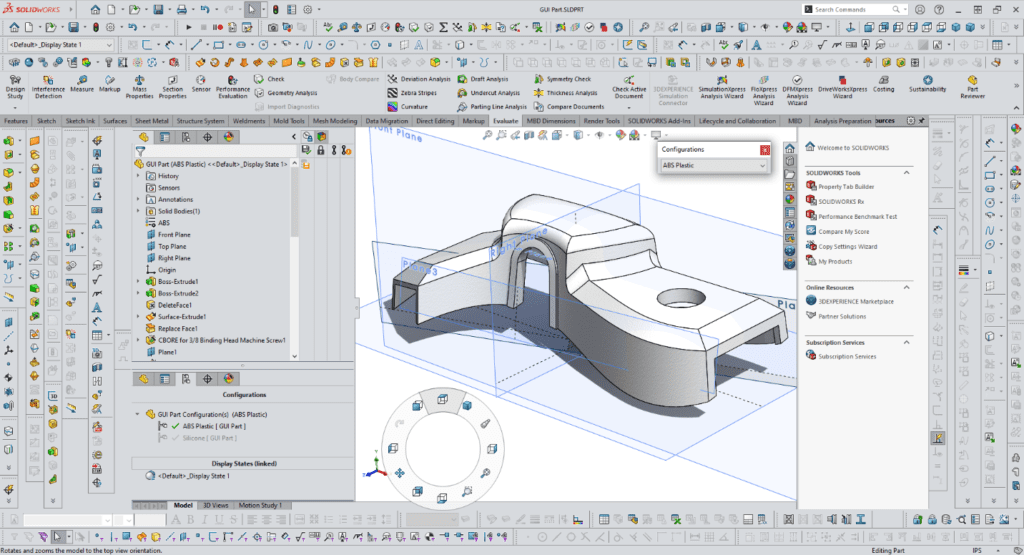Start Deviation Analysis

click(419, 79)
